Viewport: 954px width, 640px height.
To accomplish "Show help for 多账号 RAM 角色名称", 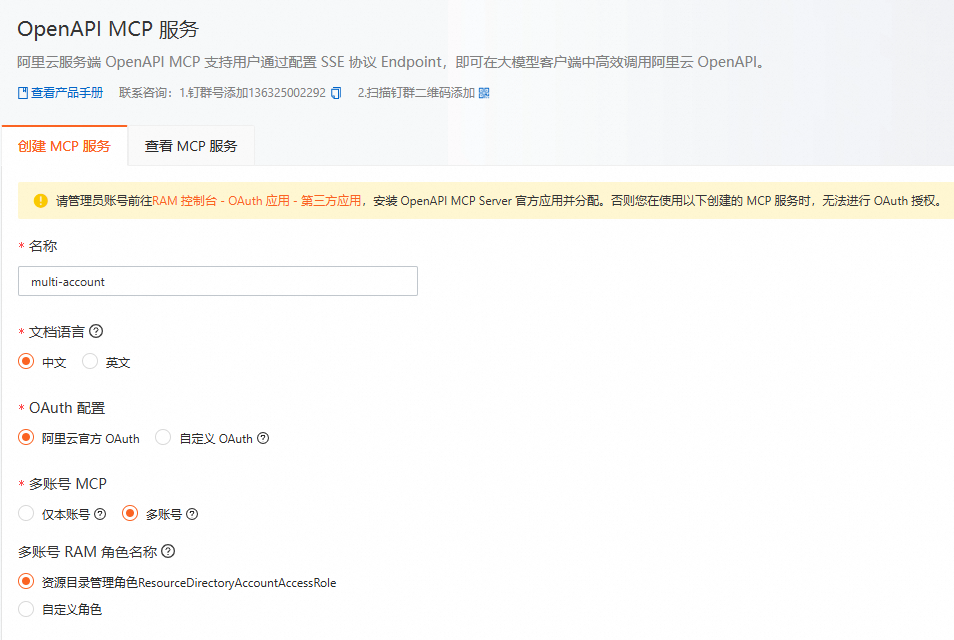I will 169,551.
